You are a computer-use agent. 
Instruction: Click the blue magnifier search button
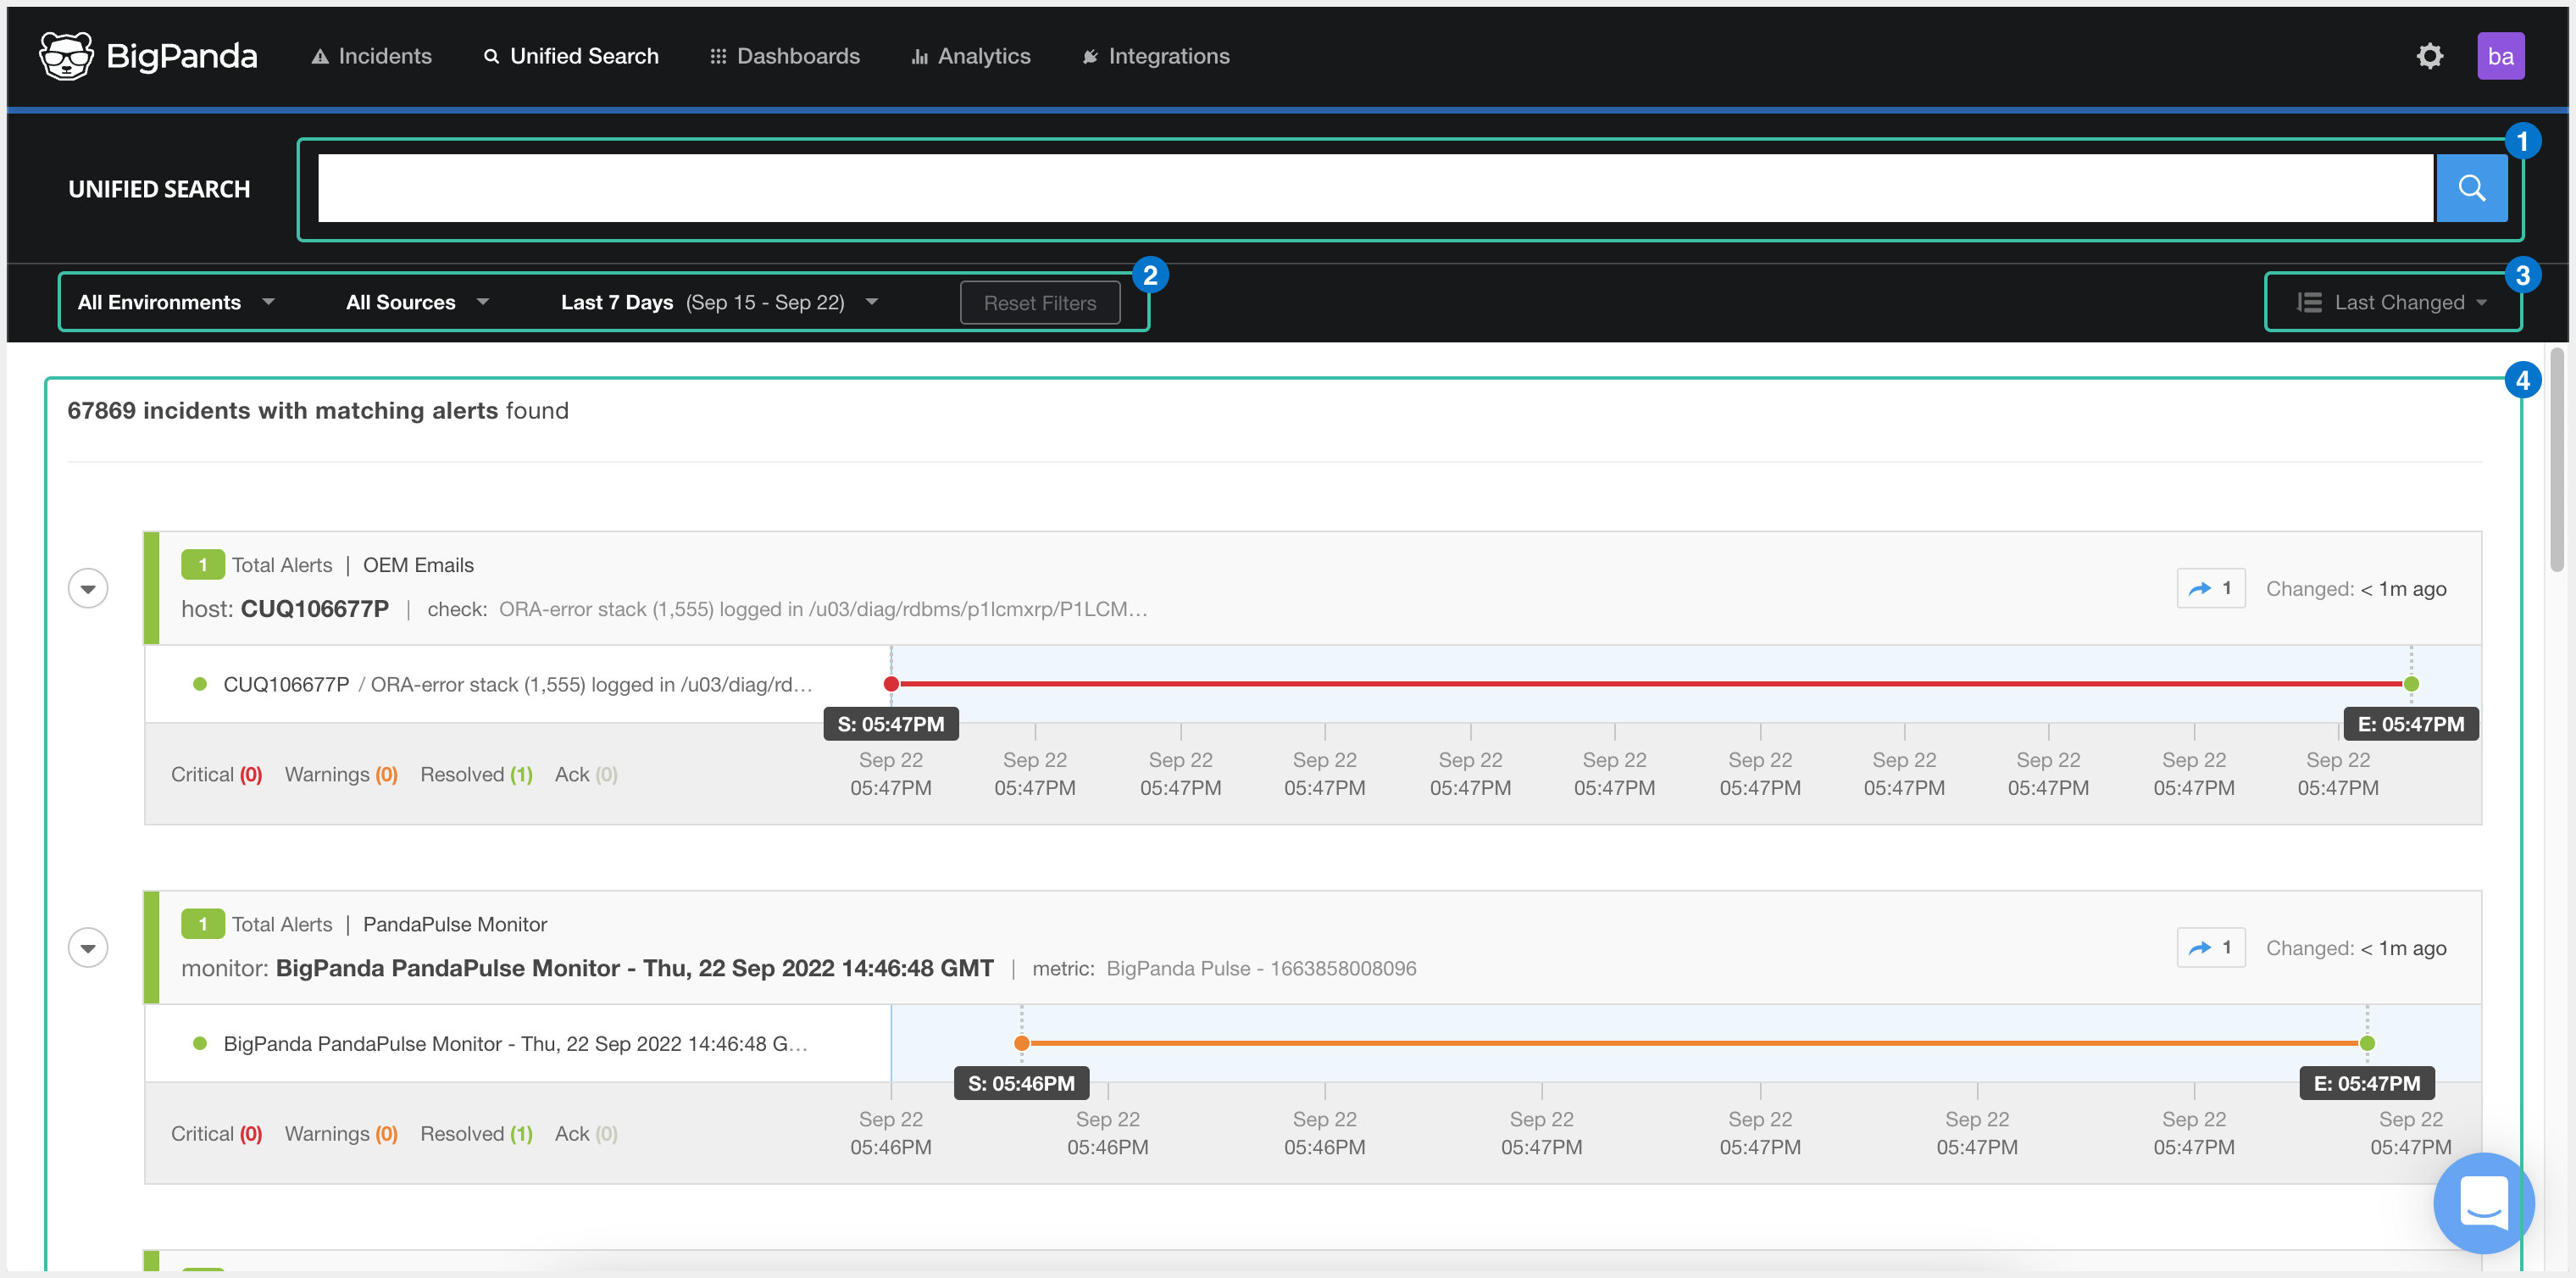pos(2471,188)
